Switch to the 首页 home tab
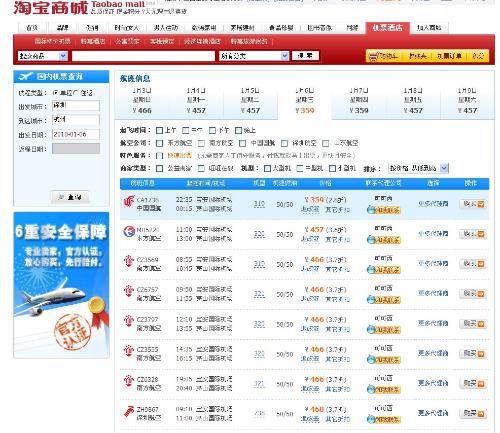 tap(32, 28)
